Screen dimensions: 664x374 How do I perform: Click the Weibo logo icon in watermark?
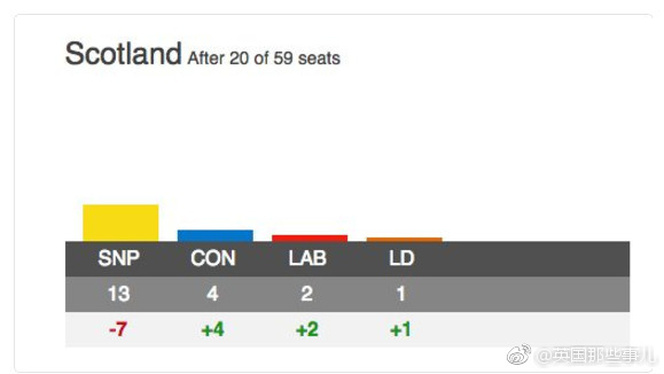click(x=519, y=355)
